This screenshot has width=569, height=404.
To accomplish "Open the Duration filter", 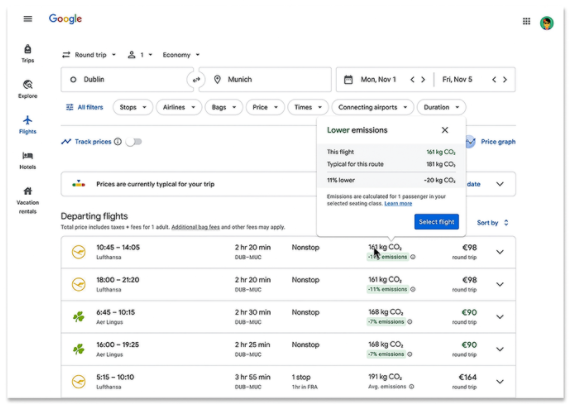I will point(441,107).
